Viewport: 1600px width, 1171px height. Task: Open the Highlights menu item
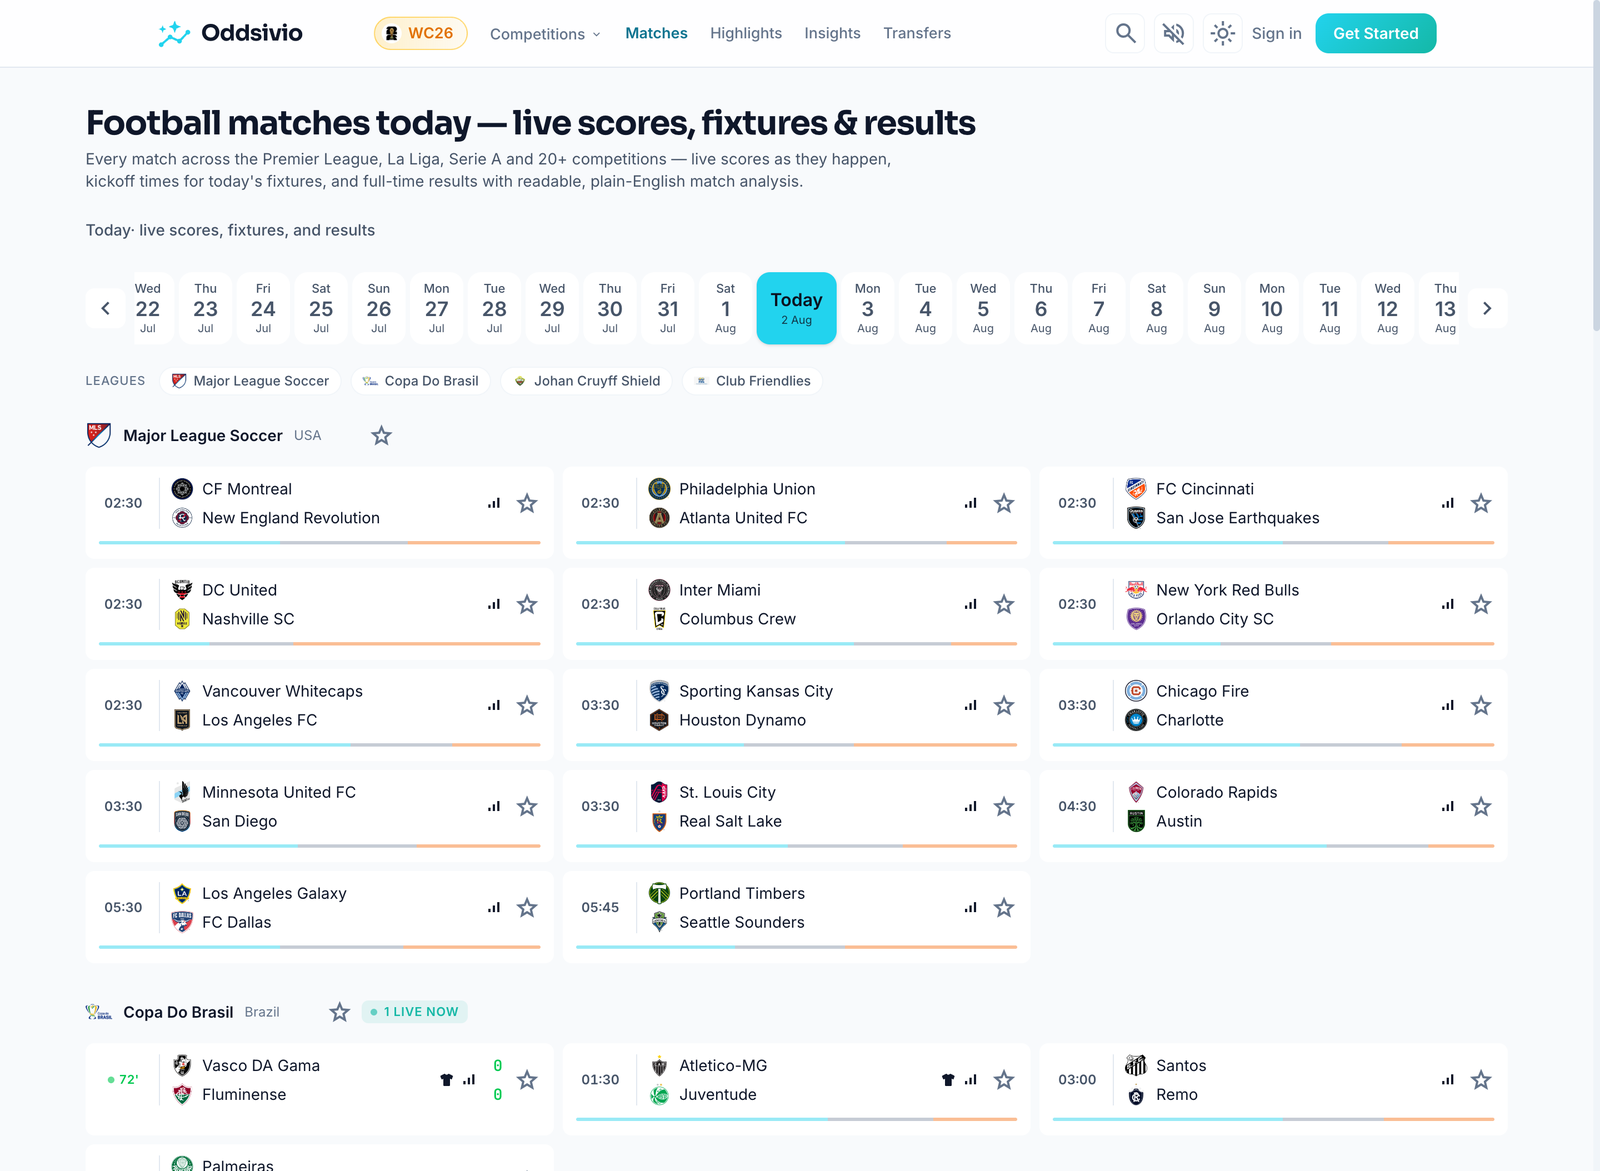point(746,33)
